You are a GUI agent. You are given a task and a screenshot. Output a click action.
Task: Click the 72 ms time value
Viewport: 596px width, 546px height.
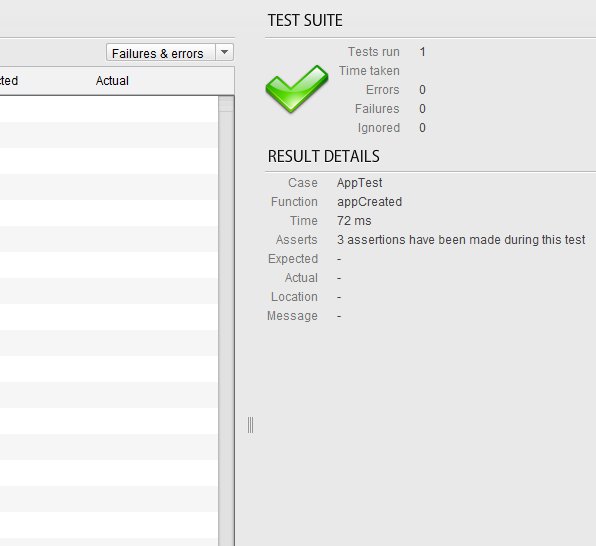[354, 221]
